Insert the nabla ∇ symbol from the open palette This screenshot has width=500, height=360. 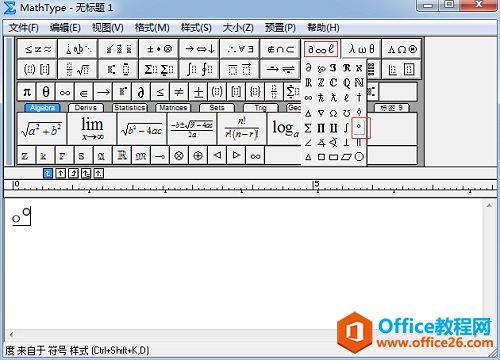(x=321, y=113)
